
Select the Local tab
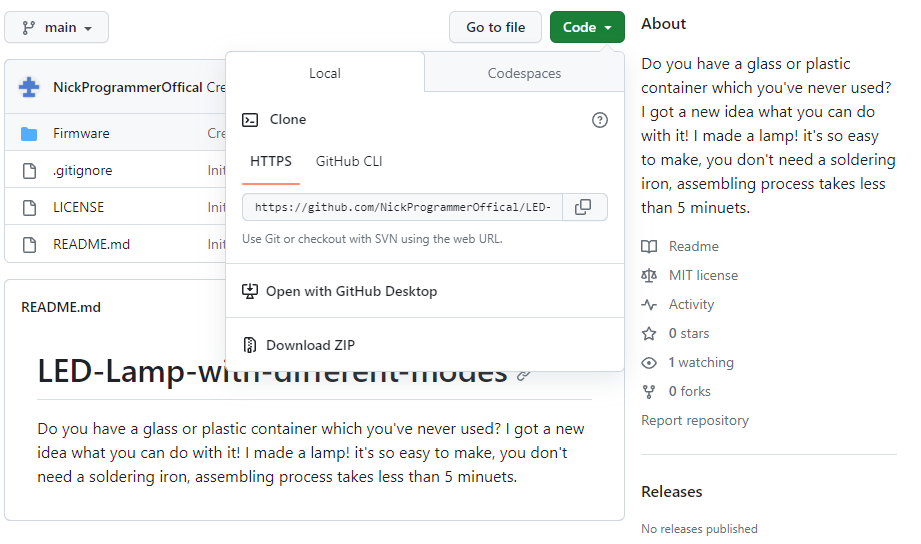pos(325,73)
